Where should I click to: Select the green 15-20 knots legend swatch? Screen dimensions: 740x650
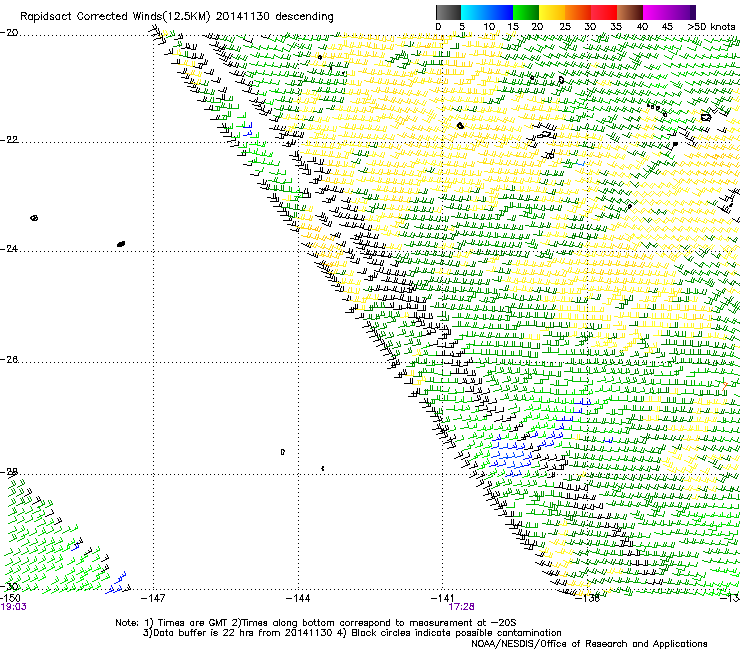[x=526, y=12]
